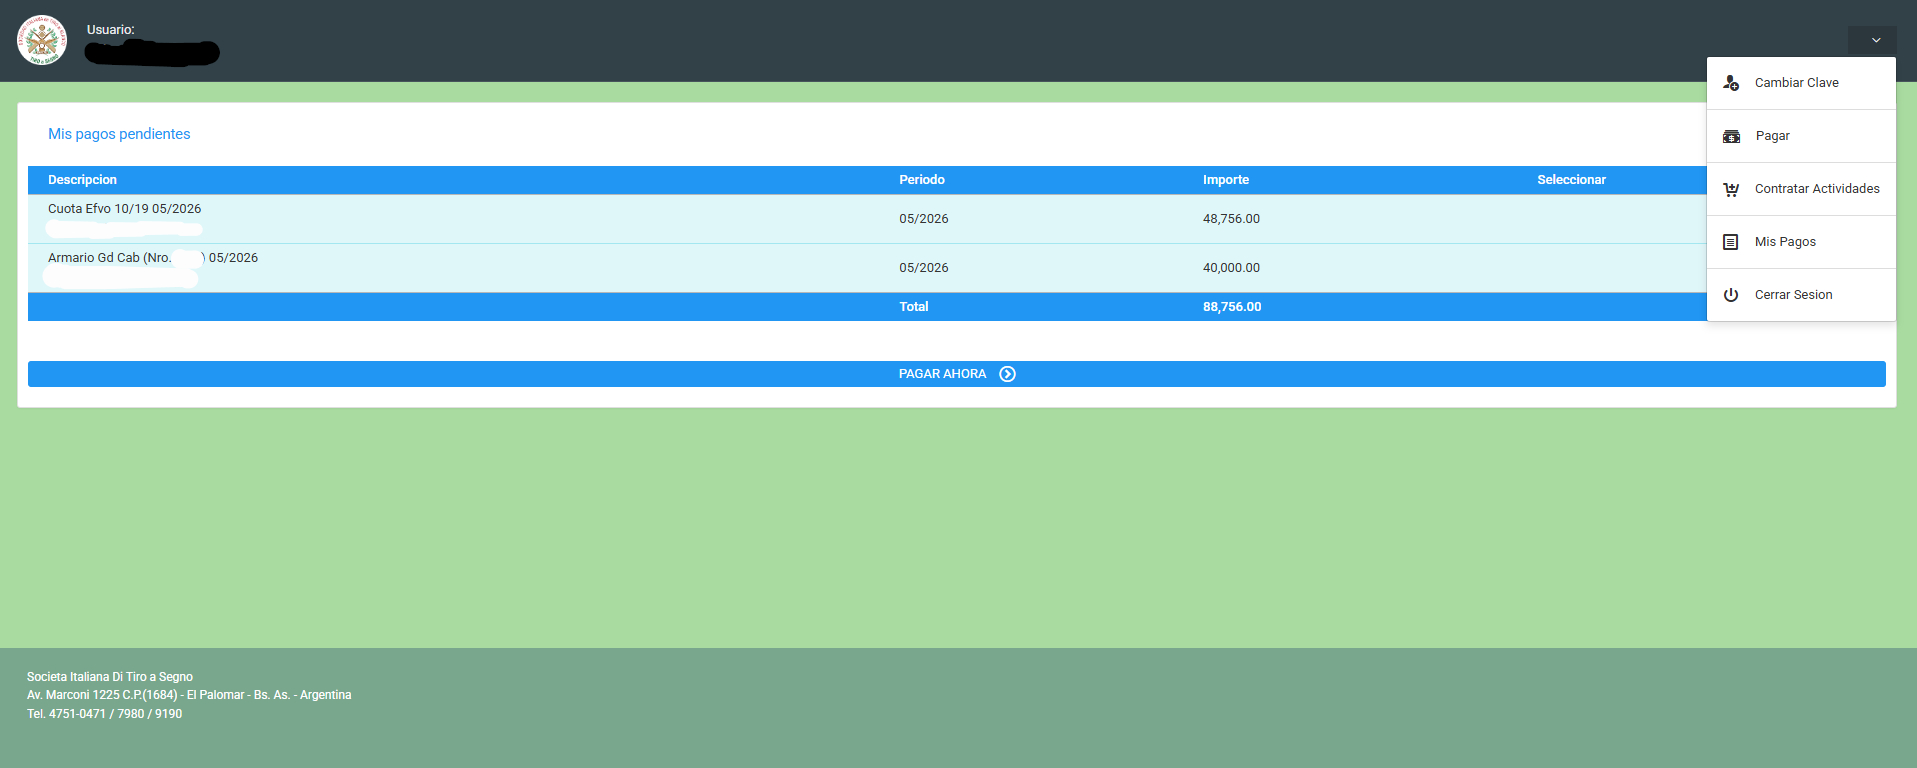Collapse the user menu with the chevron
The height and width of the screenshot is (768, 1917).
pos(1876,40)
